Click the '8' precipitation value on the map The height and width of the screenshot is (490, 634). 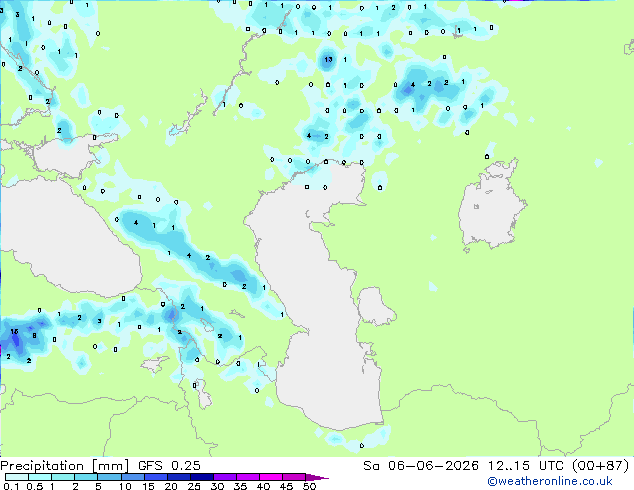click(34, 335)
